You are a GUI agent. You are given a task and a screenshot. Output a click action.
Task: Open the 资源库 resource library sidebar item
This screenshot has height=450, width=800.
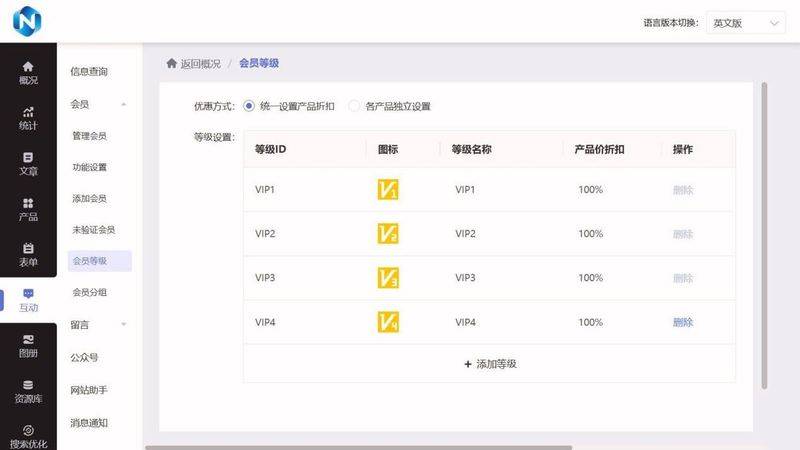point(28,391)
